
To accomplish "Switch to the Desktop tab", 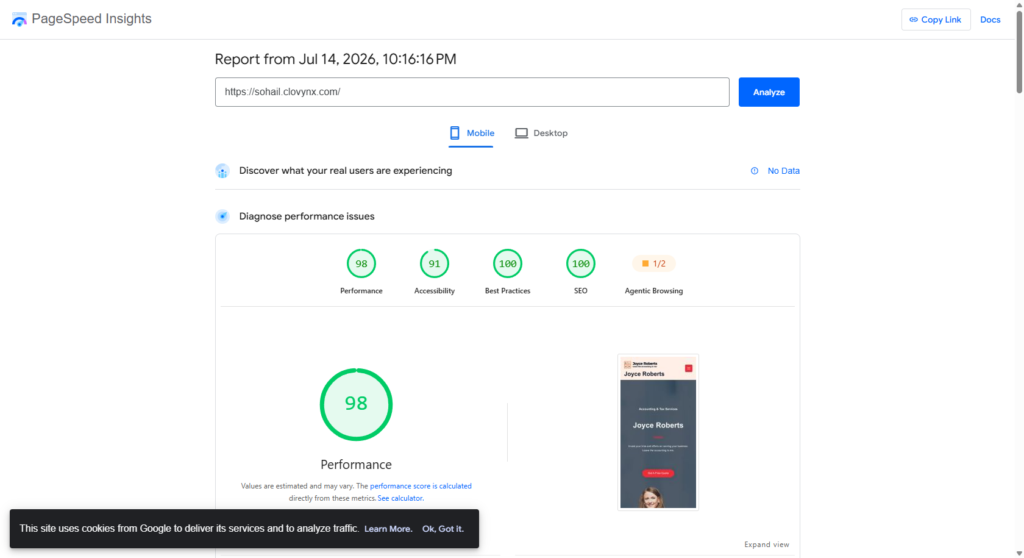I will [541, 133].
